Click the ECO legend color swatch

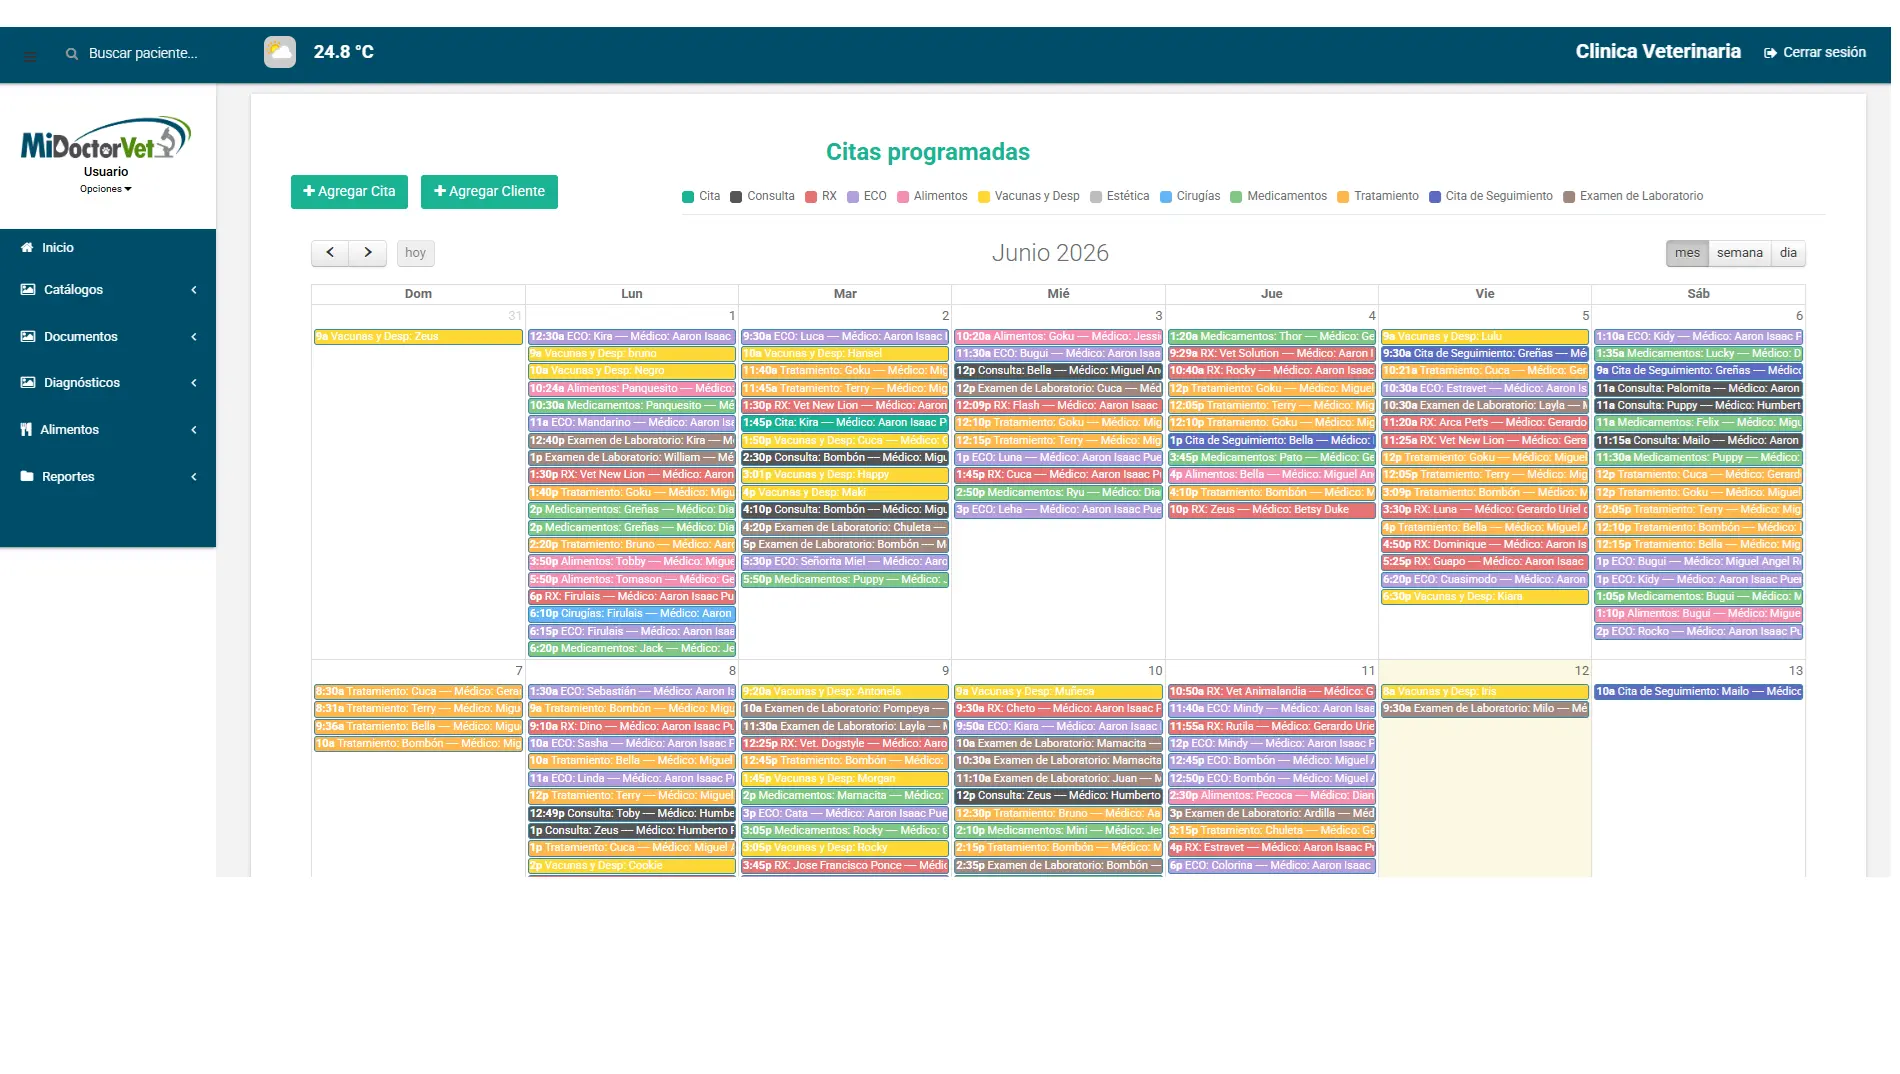point(853,197)
